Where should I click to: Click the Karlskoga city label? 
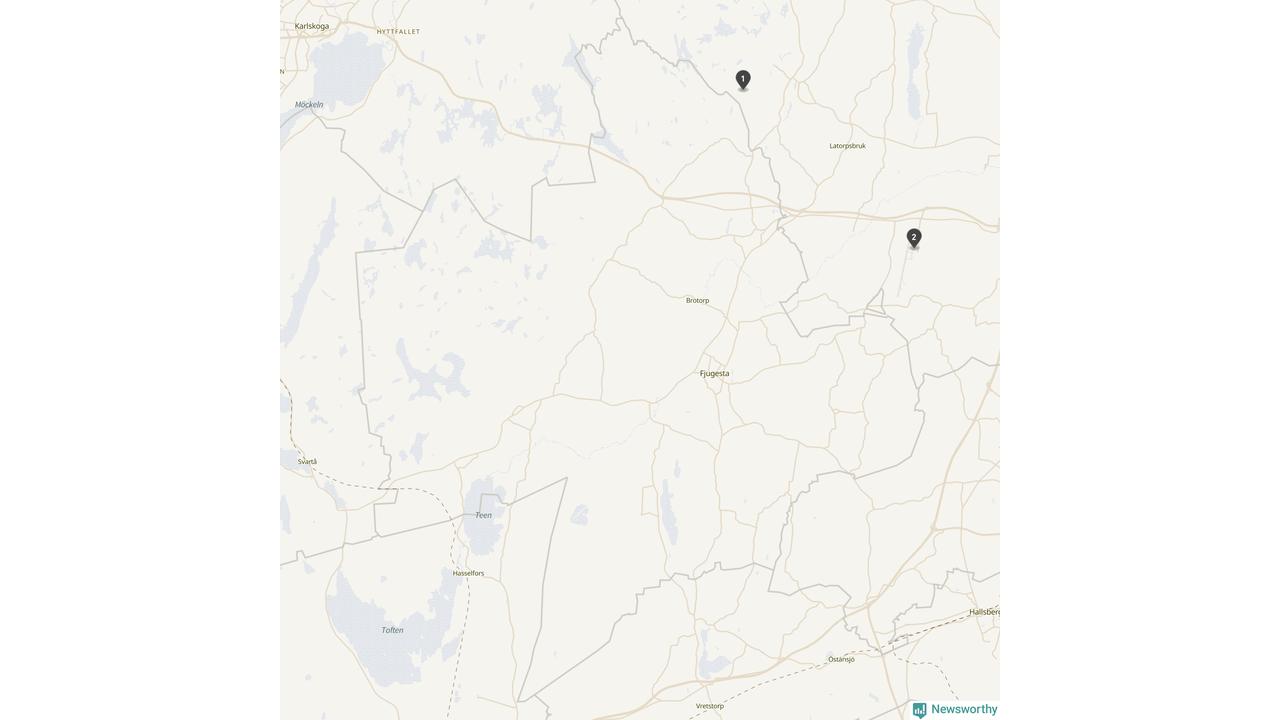312,26
